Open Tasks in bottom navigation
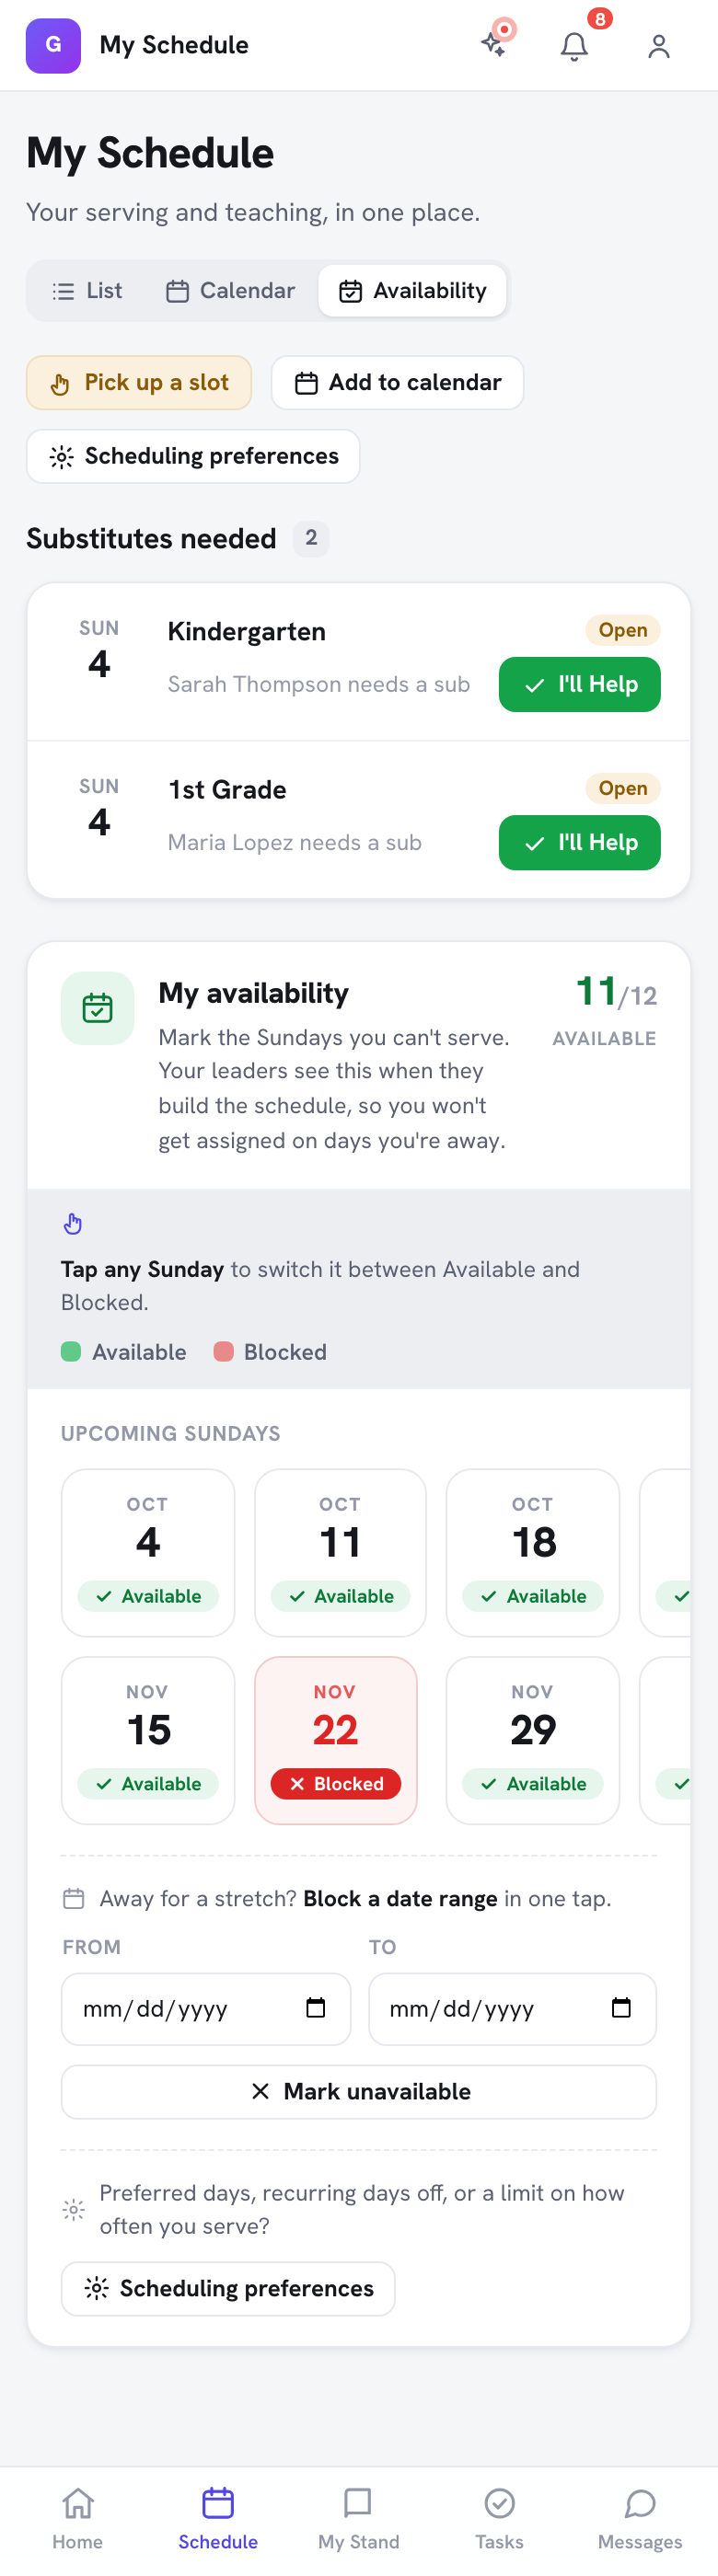 click(x=499, y=2518)
